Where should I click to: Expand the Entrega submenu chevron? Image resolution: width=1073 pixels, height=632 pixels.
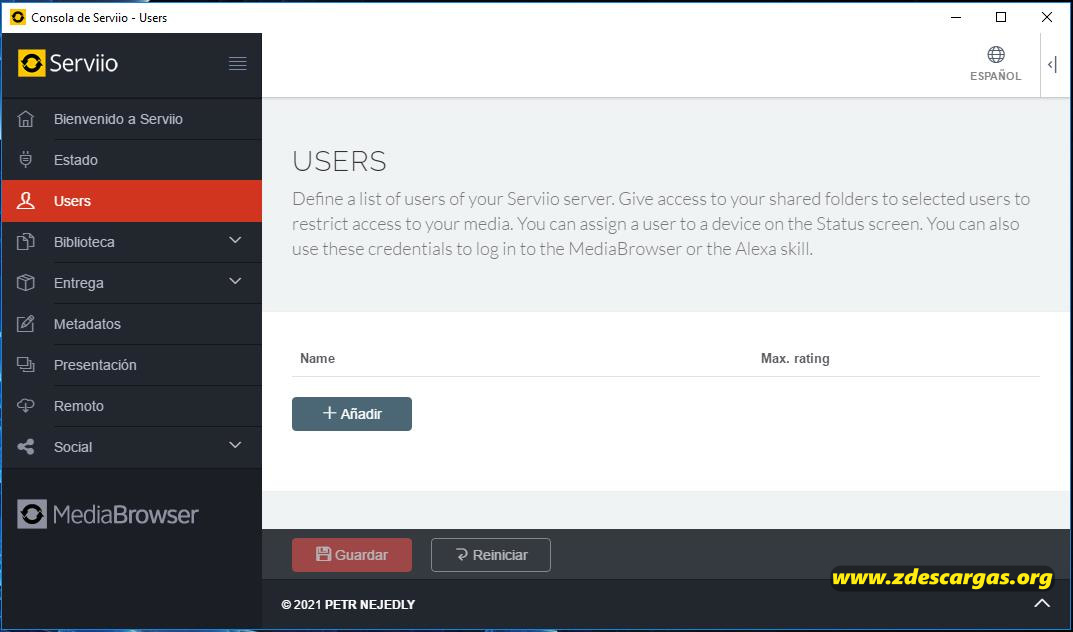[x=235, y=281]
